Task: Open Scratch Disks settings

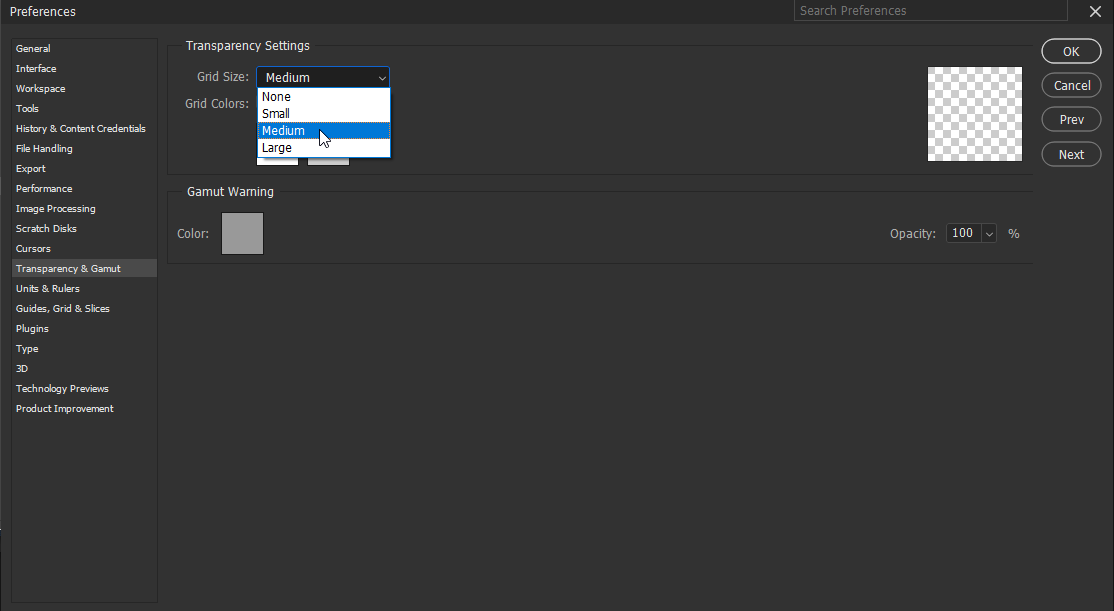Action: click(x=45, y=228)
